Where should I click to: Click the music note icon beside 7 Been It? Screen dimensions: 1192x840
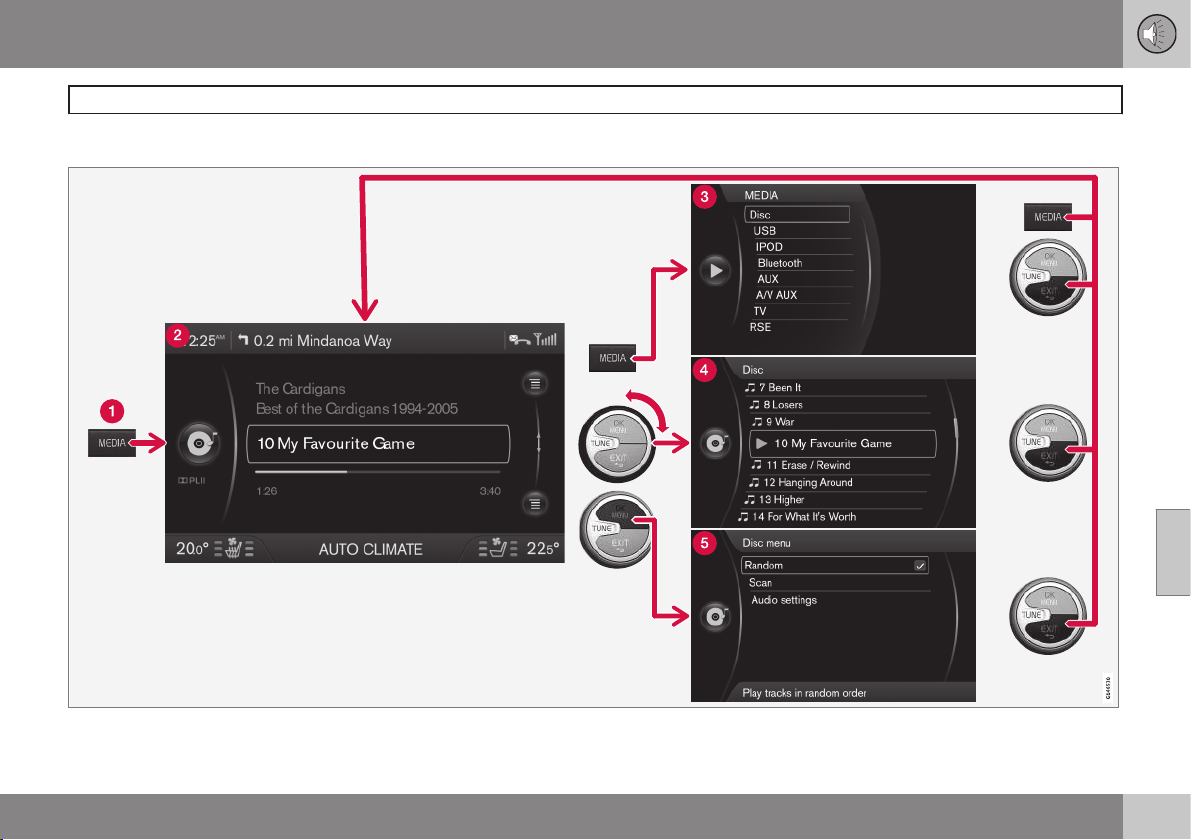pos(750,388)
